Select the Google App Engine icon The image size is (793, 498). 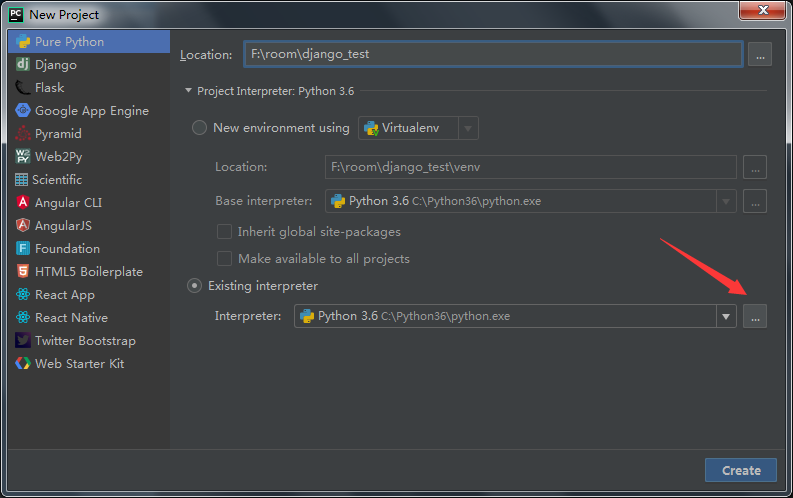click(x=23, y=110)
